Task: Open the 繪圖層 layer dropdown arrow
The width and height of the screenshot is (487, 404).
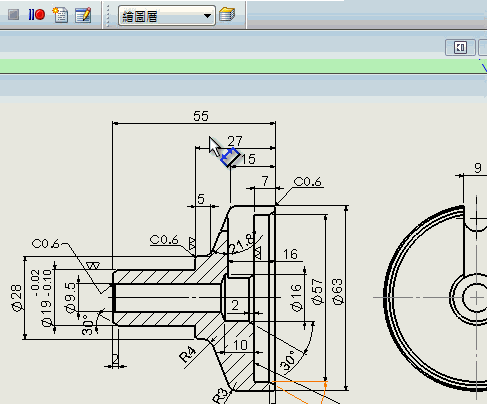Action: pos(207,16)
